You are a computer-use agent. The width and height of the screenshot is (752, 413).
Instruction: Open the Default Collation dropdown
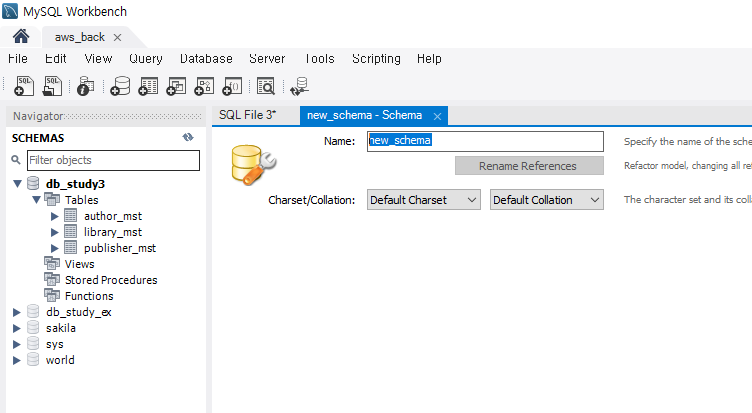pos(547,200)
